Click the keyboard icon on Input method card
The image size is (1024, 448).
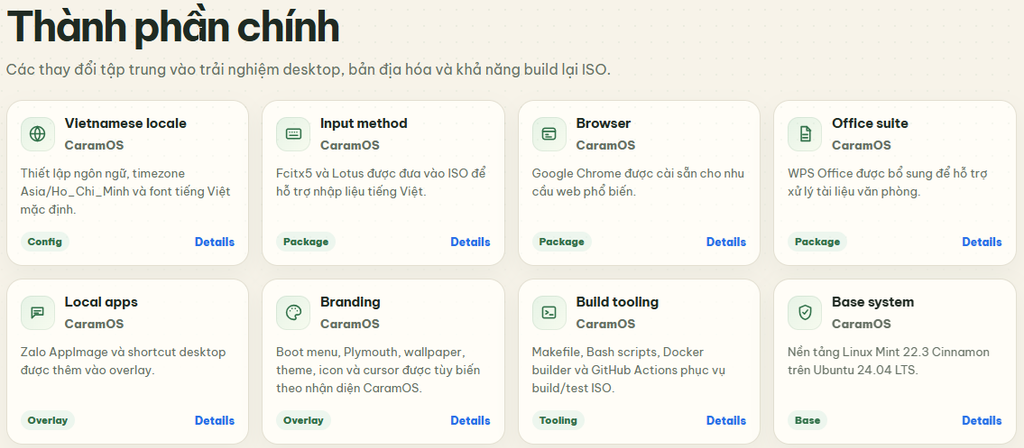[x=293, y=134]
